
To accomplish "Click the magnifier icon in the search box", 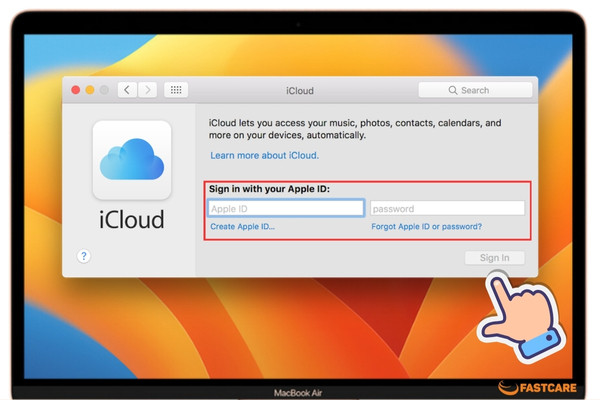I will coord(453,90).
